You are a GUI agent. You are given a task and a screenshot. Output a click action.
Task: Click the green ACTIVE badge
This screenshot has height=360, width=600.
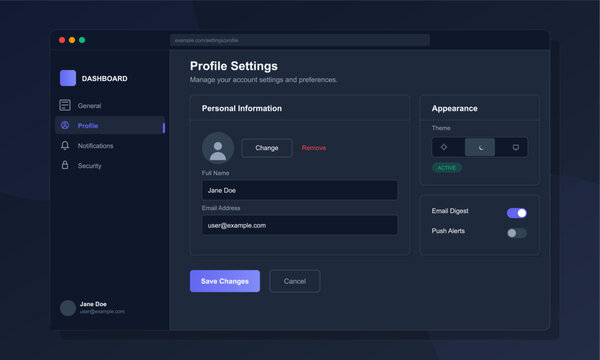447,168
